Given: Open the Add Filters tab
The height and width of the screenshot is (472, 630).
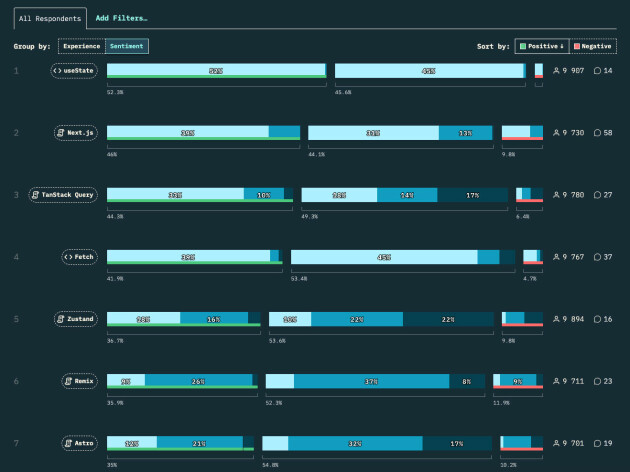Looking at the screenshot, I should click(x=121, y=18).
